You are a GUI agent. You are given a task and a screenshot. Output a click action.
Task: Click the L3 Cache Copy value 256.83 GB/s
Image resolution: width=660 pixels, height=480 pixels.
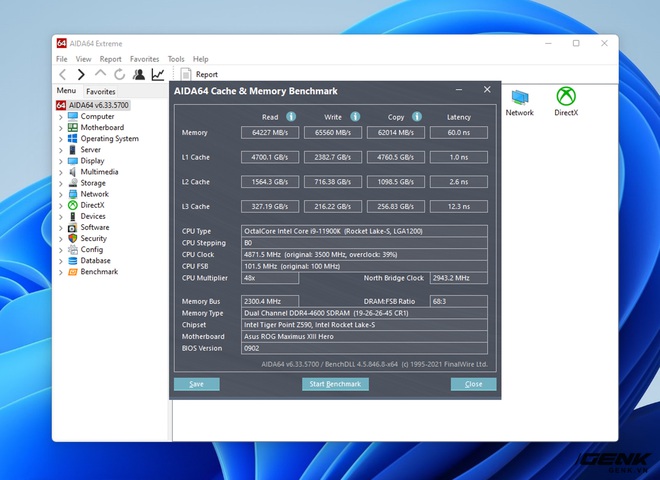tap(396, 207)
